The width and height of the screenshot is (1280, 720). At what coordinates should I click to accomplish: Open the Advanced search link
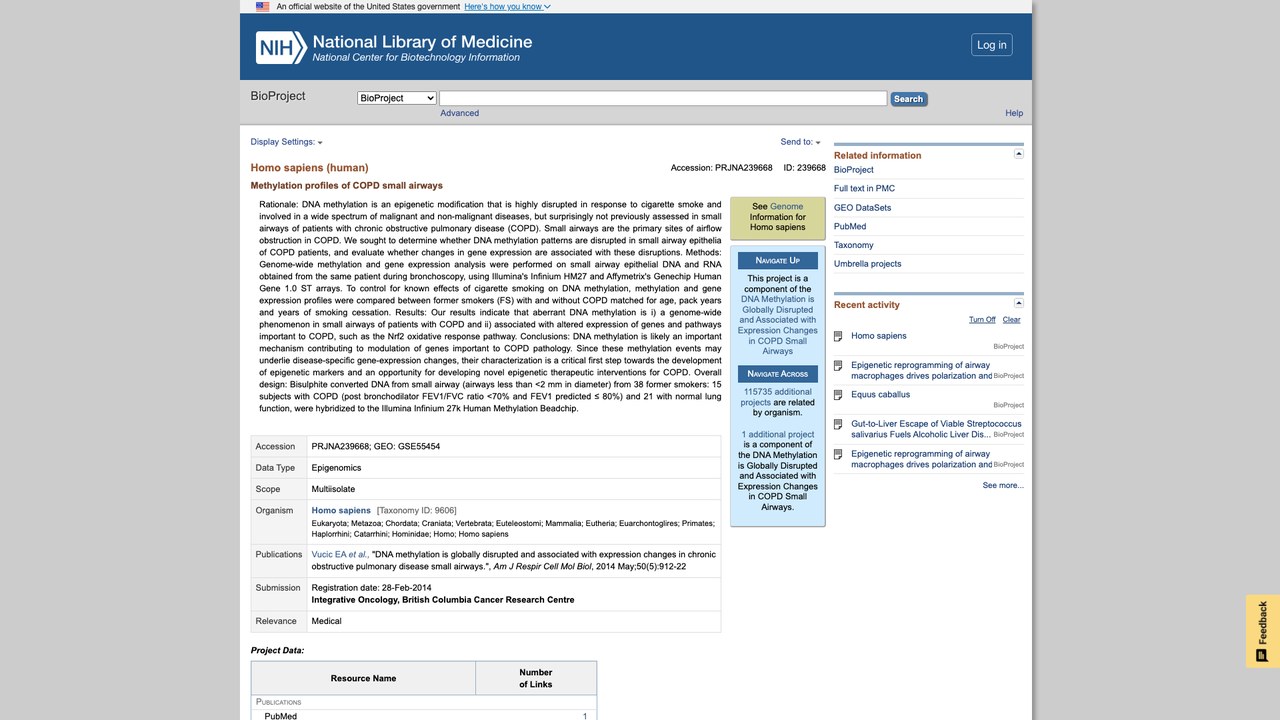click(x=460, y=113)
